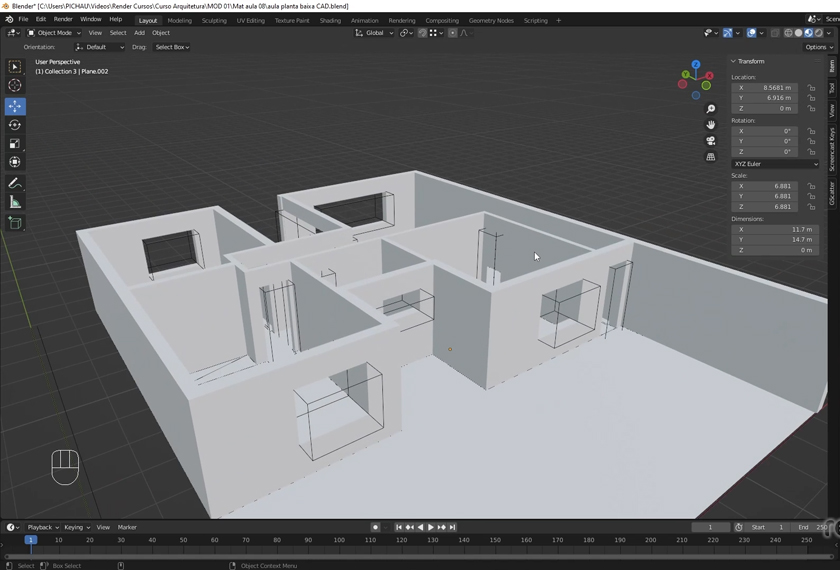Open the XYZ Euler rotation mode dropdown
The image size is (840, 570).
coord(775,164)
